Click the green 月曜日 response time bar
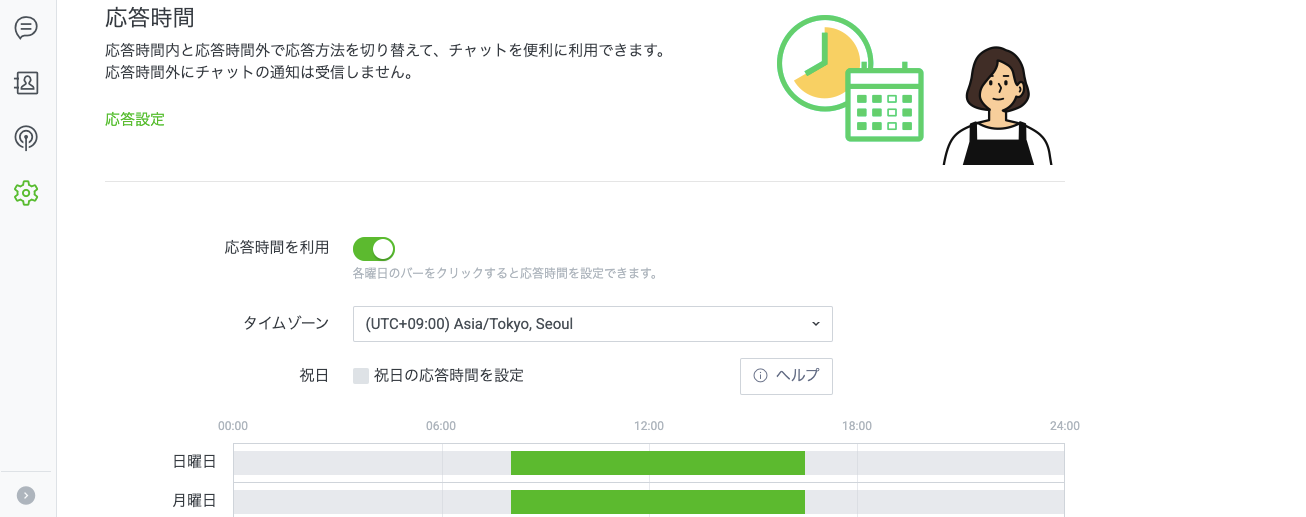The height and width of the screenshot is (517, 1306). [657, 501]
